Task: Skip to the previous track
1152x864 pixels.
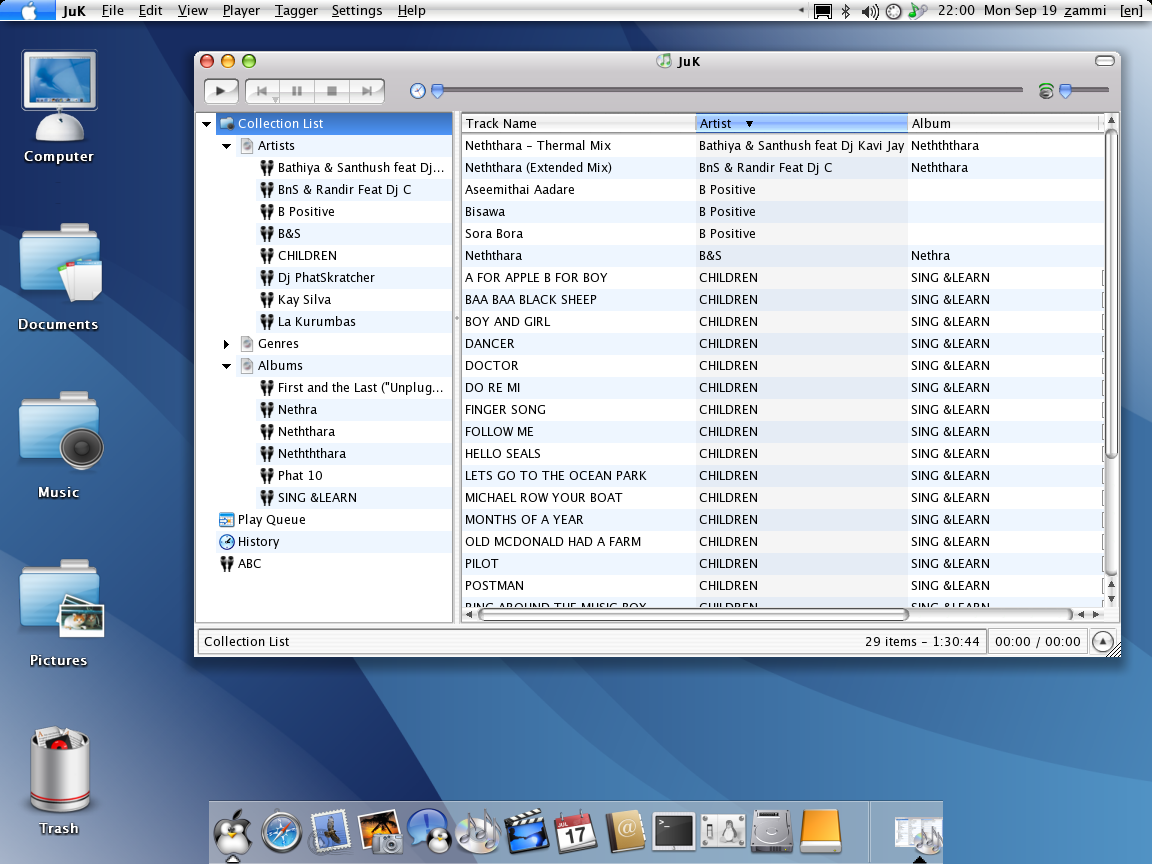Action: pyautogui.click(x=262, y=91)
